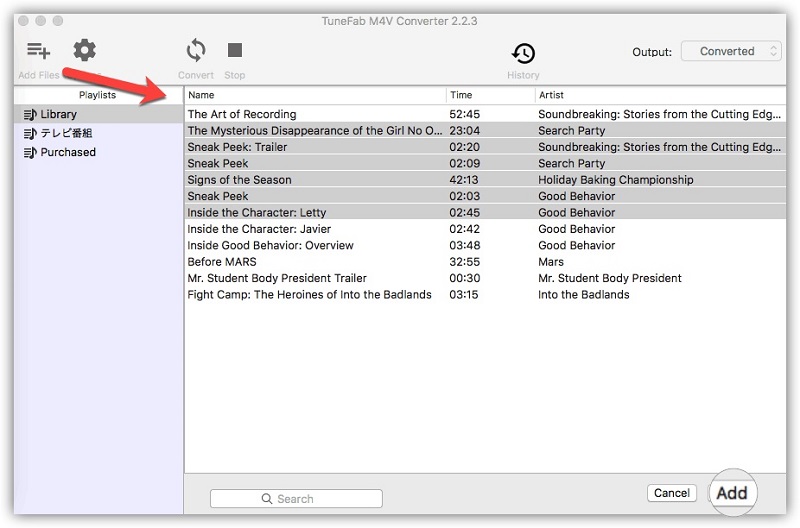
Task: Click the Convert arrows icon
Action: [196, 51]
